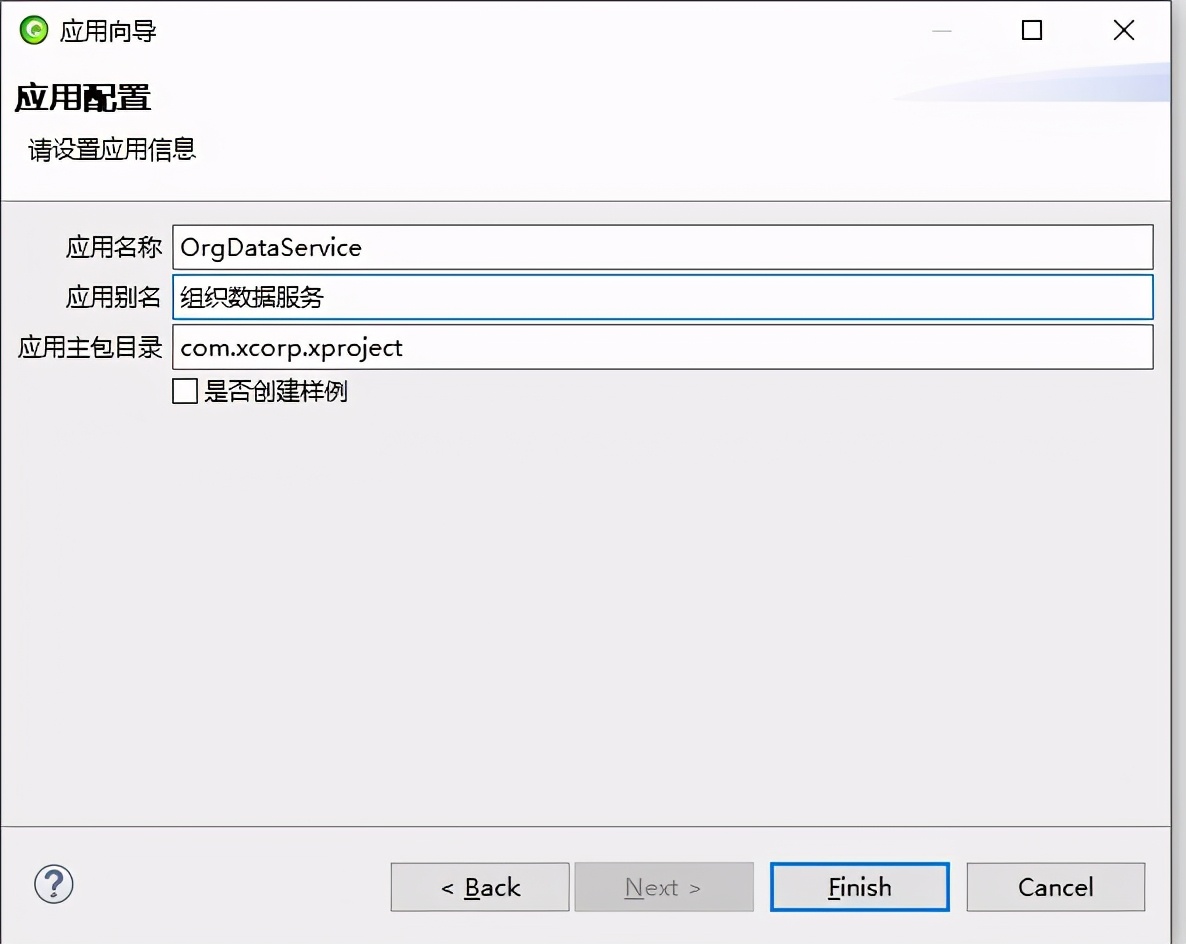1186x944 pixels.
Task: Enable the 是否创建样例 checkbox
Action: (185, 391)
